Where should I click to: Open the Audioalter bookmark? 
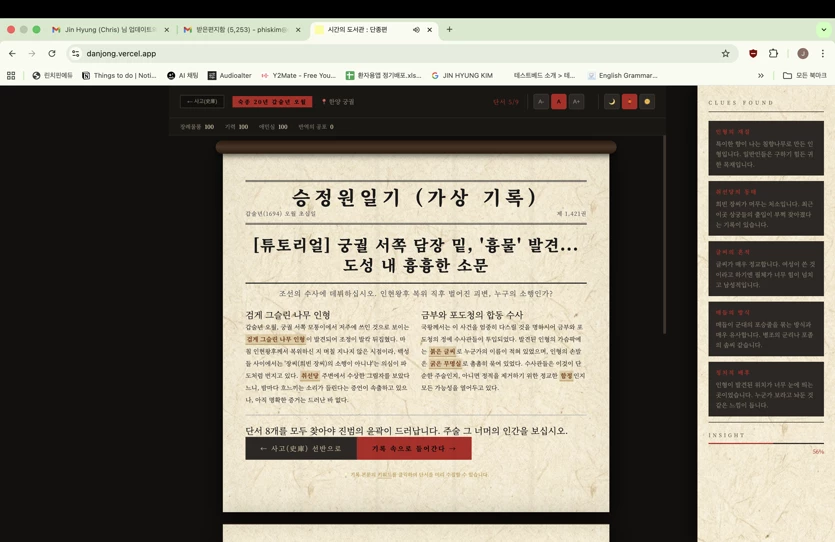coord(230,76)
